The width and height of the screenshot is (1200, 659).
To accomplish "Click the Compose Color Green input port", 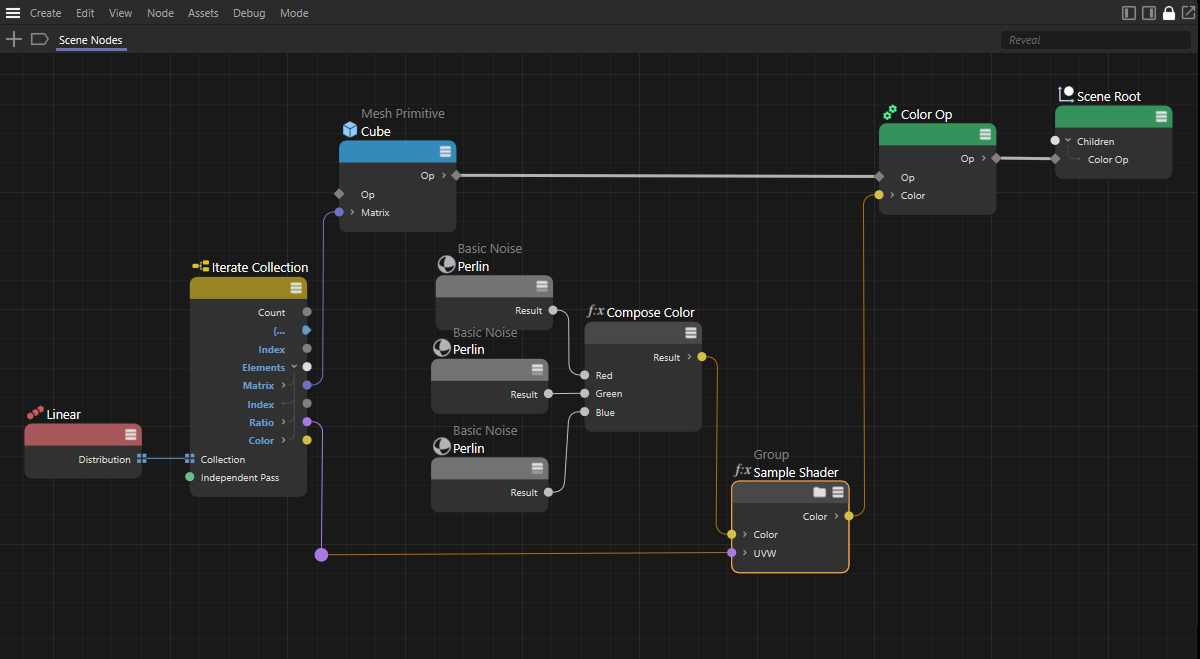I will (585, 393).
